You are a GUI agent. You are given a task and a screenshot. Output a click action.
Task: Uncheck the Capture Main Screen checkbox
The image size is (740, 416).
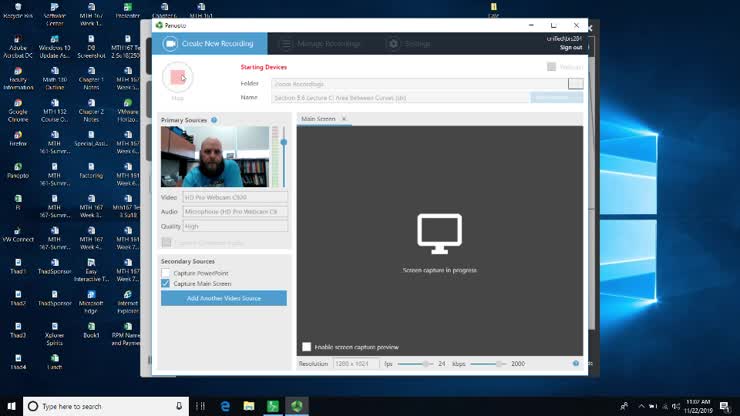coord(166,284)
